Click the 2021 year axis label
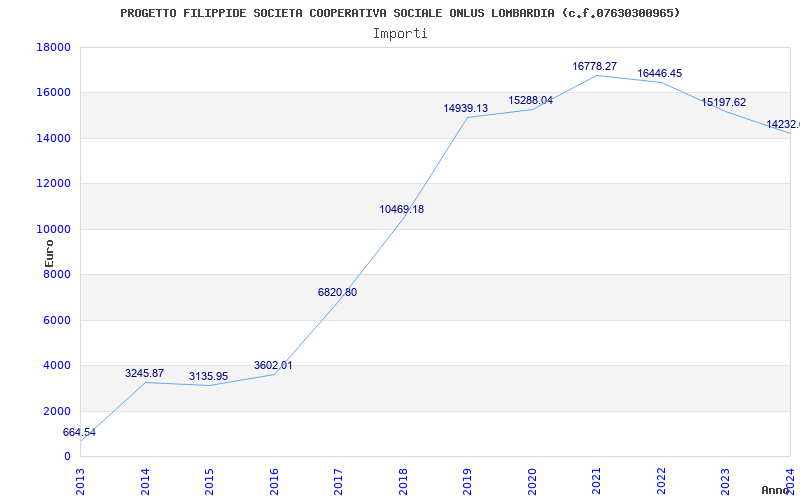 tap(596, 479)
